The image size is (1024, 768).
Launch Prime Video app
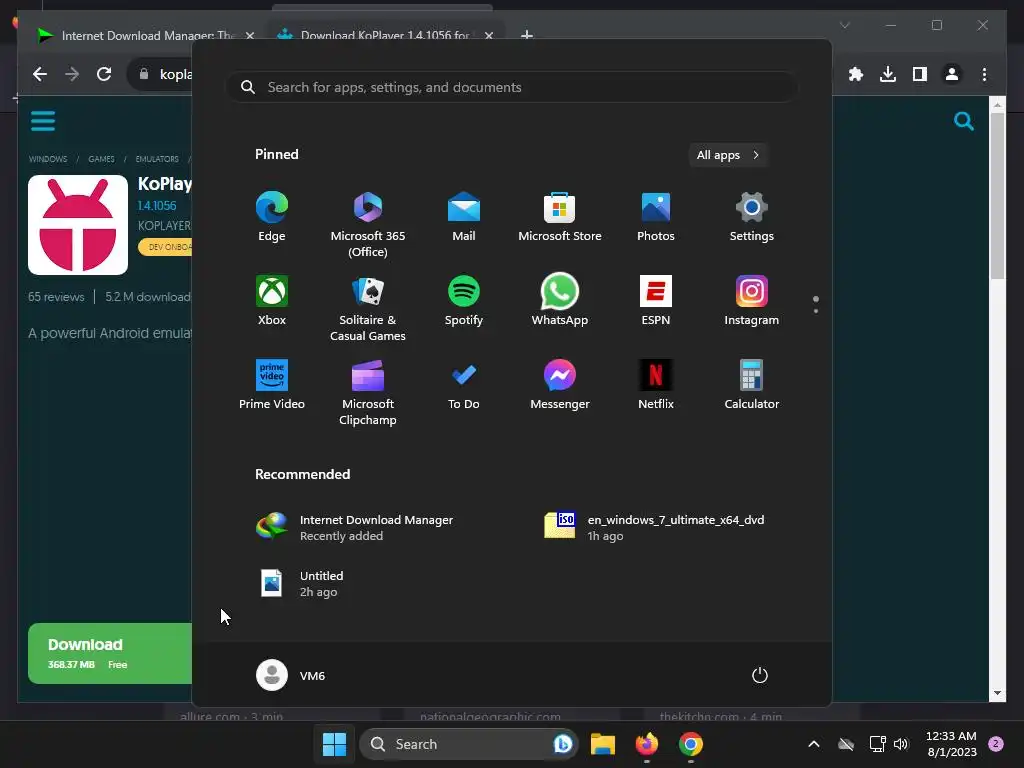point(272,385)
